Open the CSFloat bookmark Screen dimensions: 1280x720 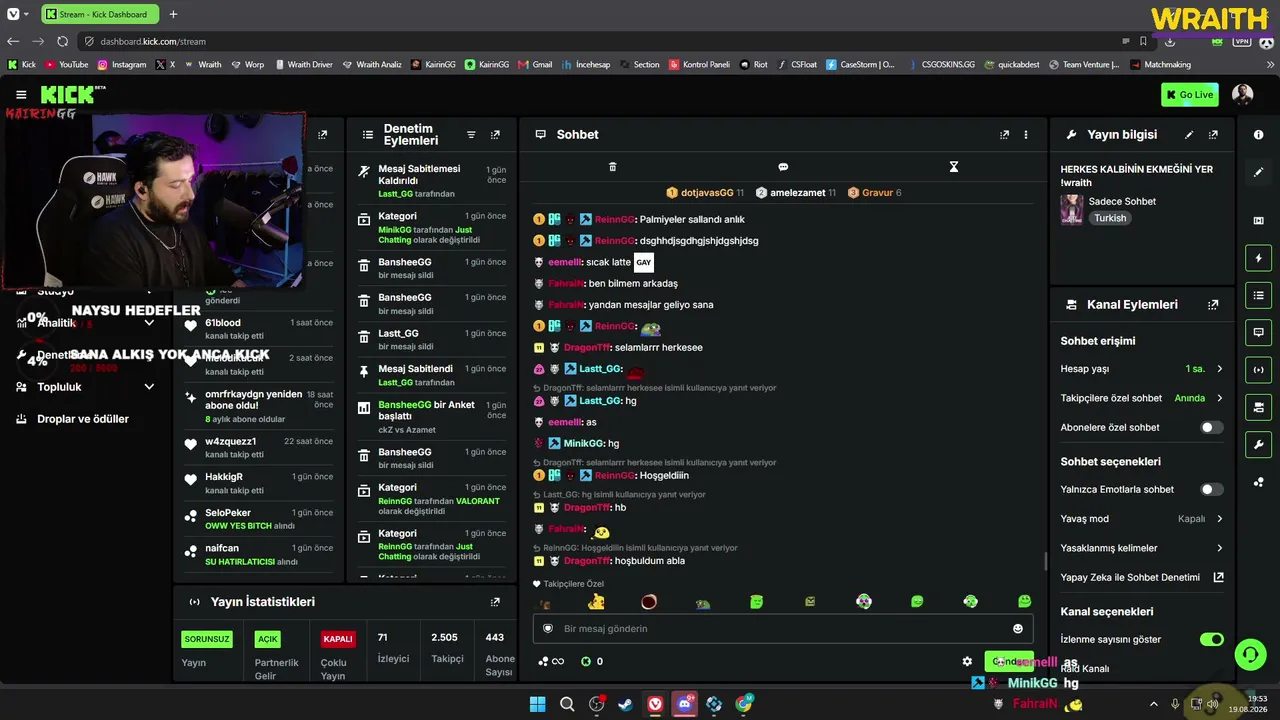point(797,65)
